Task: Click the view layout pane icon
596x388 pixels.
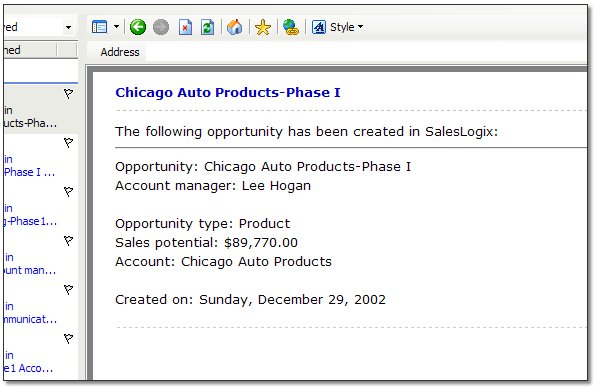Action: (x=100, y=27)
